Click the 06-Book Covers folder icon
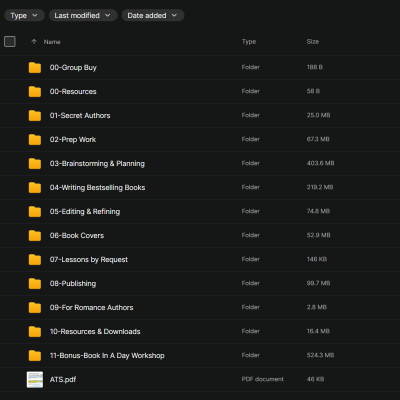 [35, 236]
